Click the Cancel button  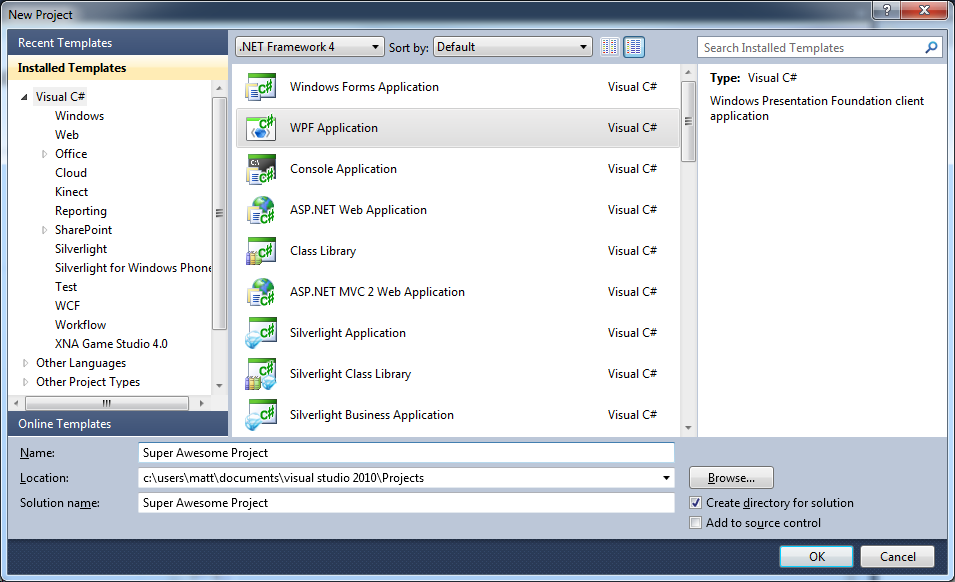[x=897, y=556]
